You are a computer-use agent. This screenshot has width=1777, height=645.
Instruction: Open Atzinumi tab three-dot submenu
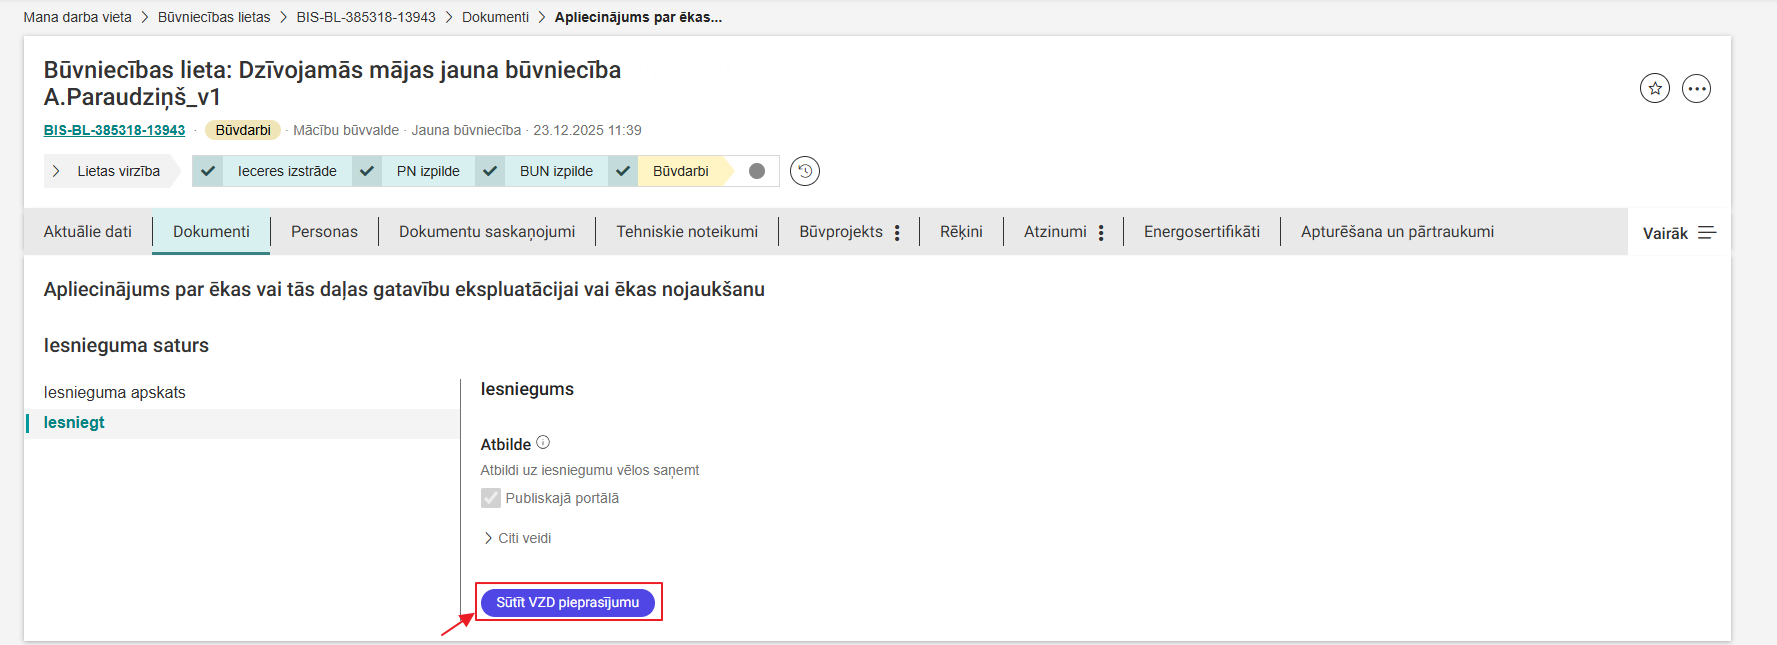[1101, 232]
